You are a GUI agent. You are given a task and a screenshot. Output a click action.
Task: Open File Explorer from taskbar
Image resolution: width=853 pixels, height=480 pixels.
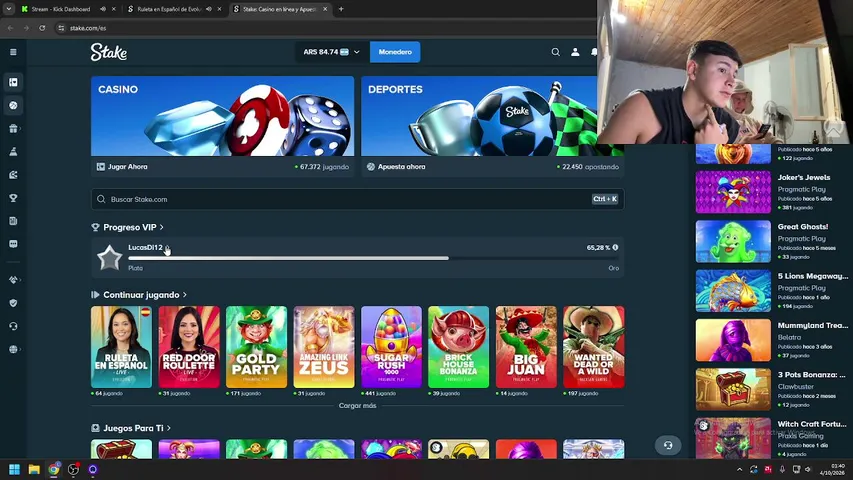tap(34, 469)
